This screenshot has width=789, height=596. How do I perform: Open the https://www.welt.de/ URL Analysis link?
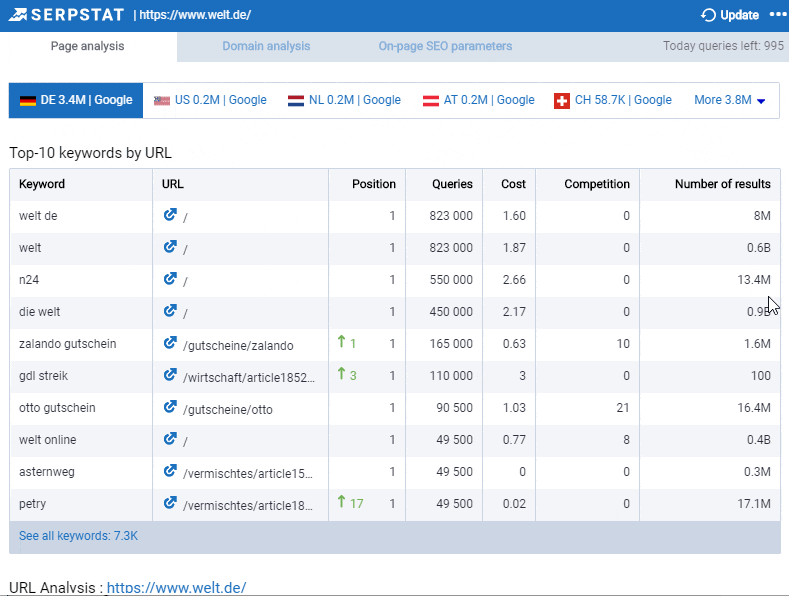click(177, 587)
